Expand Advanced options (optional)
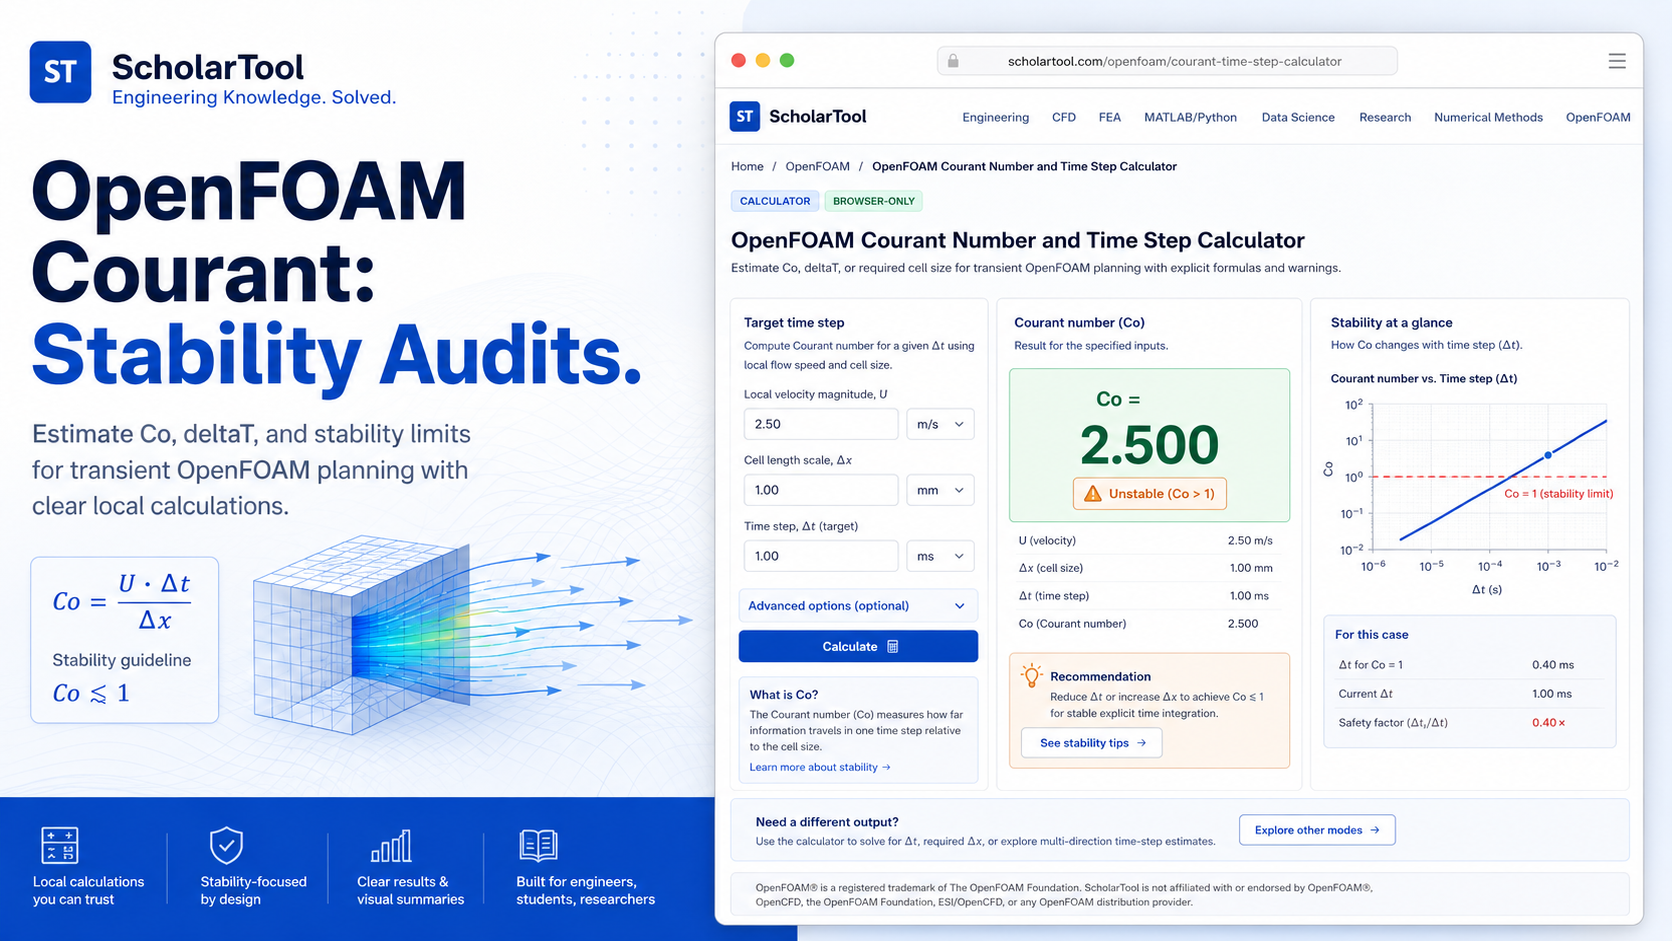The image size is (1672, 941). pyautogui.click(x=858, y=606)
